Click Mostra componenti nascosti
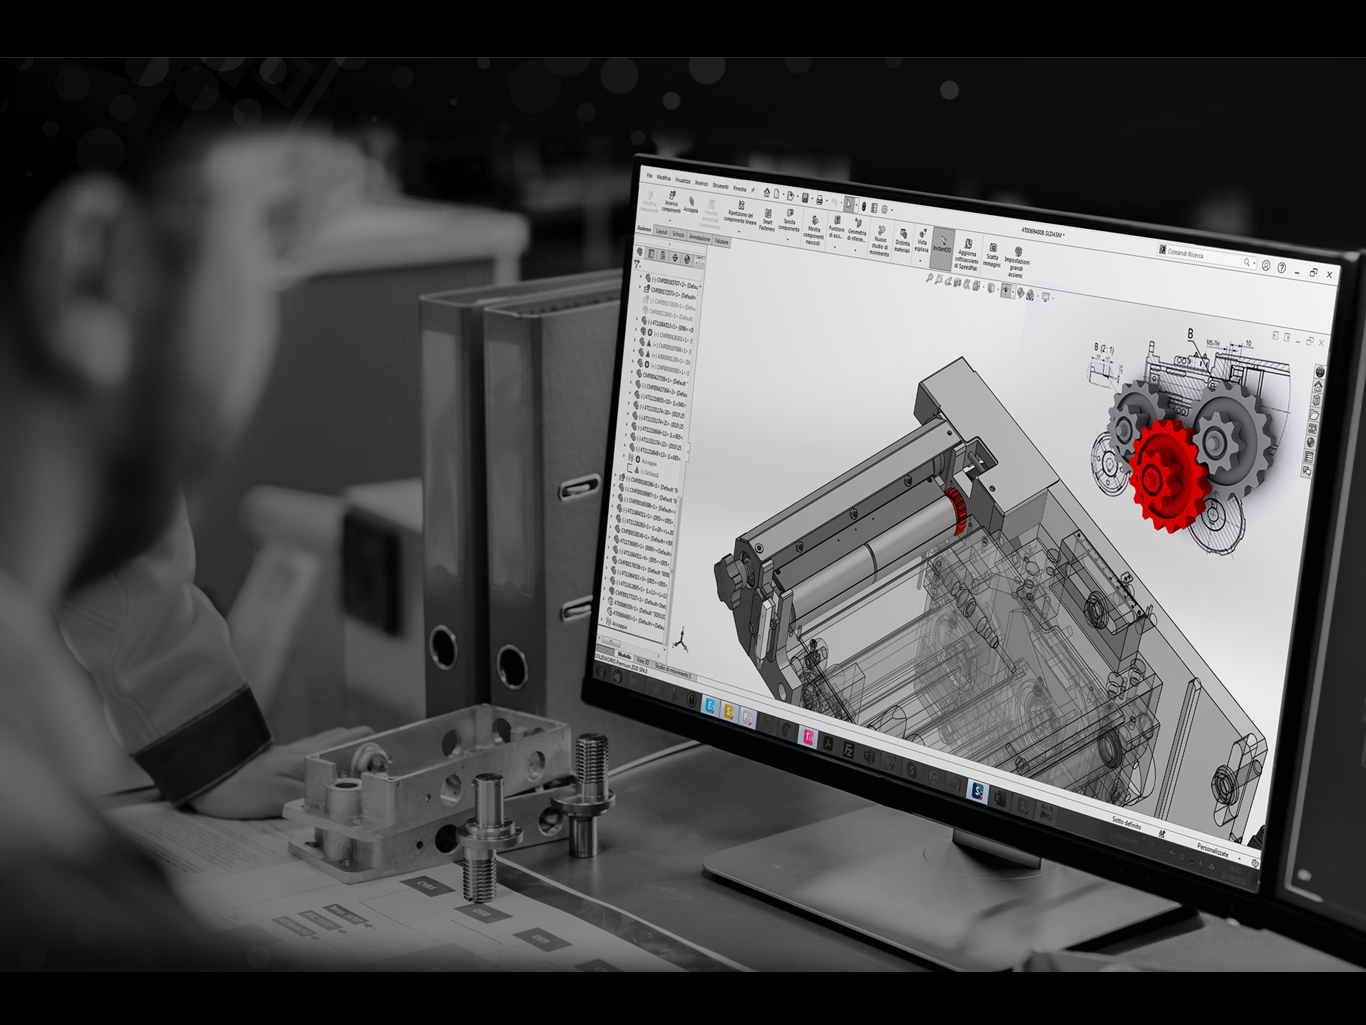Image resolution: width=1366 pixels, height=1025 pixels. 814,230
